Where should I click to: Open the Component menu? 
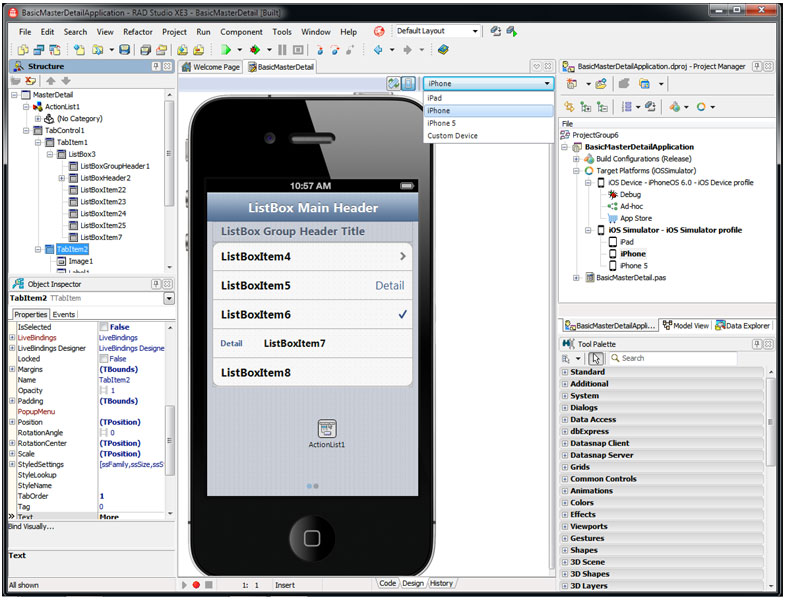coord(241,32)
